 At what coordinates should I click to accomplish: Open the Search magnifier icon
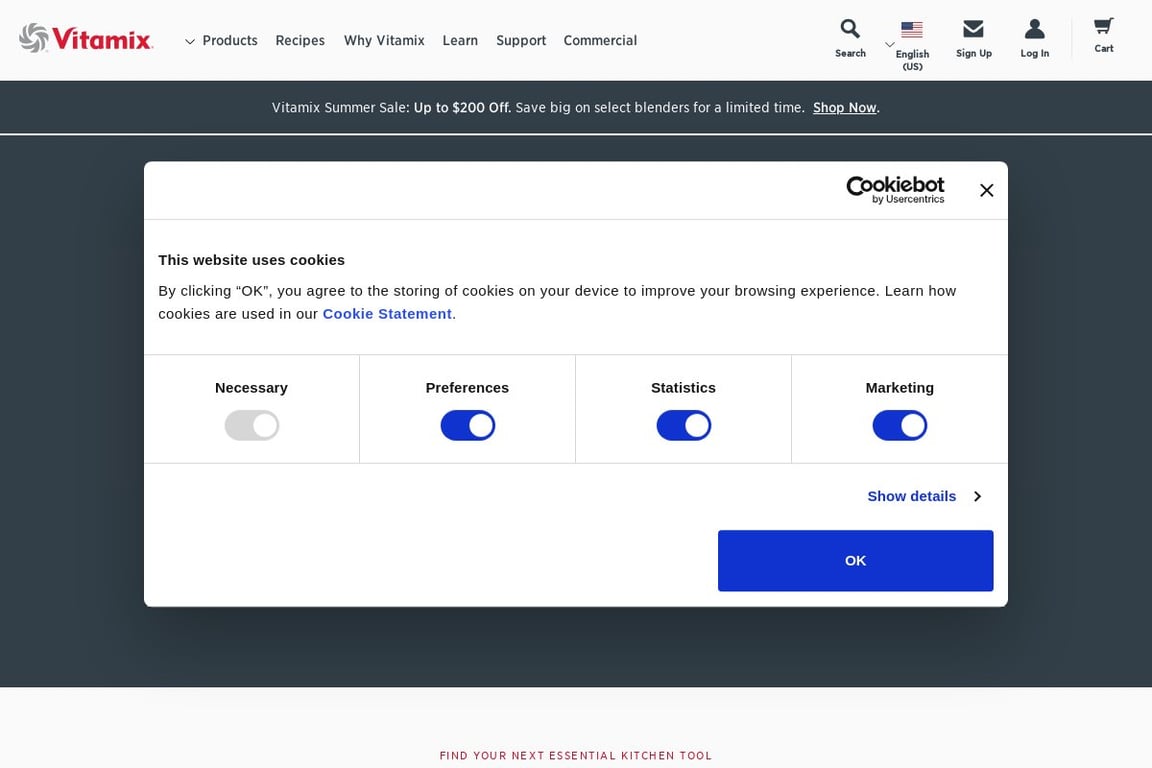(x=850, y=29)
